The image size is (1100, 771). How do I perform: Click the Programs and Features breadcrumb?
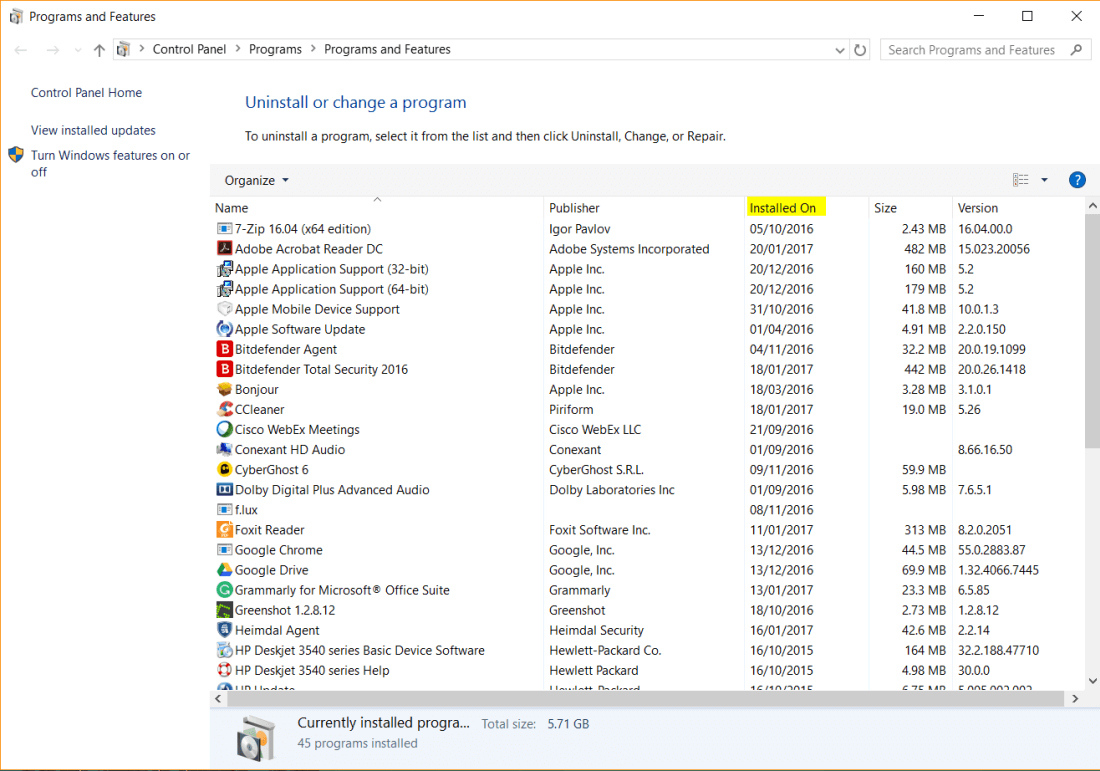pos(387,49)
